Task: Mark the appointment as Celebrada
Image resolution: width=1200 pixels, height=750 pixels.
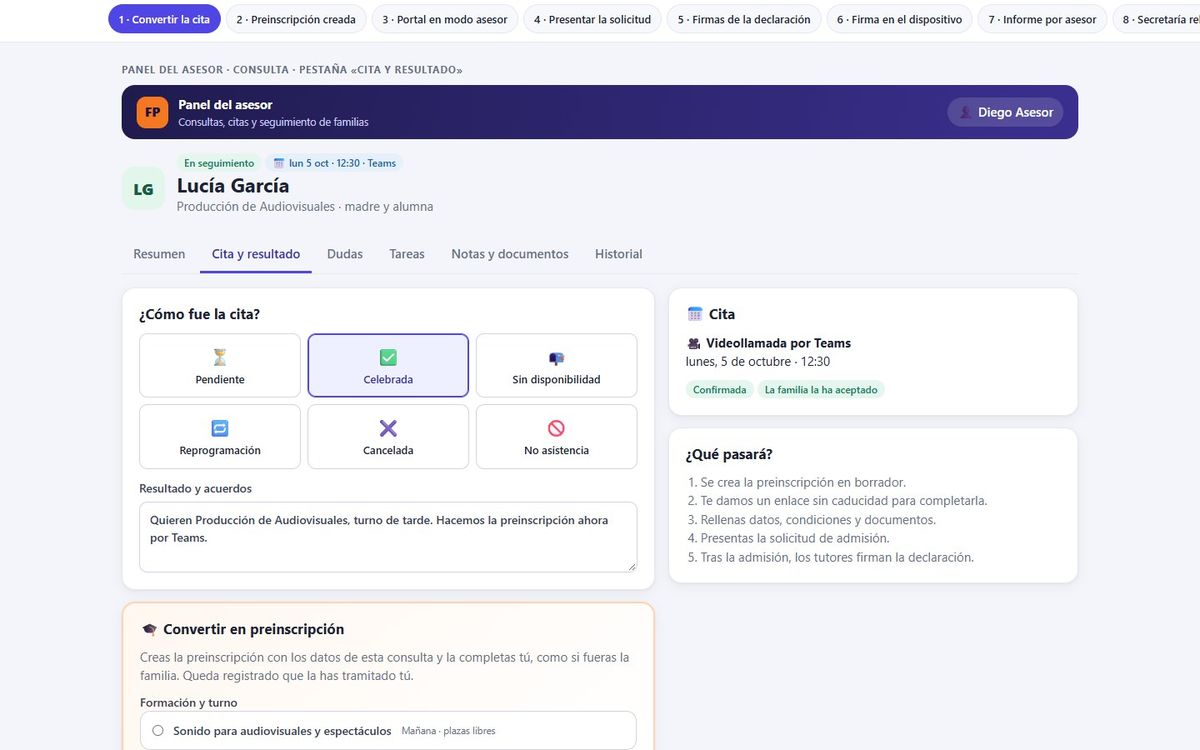Action: (x=388, y=365)
